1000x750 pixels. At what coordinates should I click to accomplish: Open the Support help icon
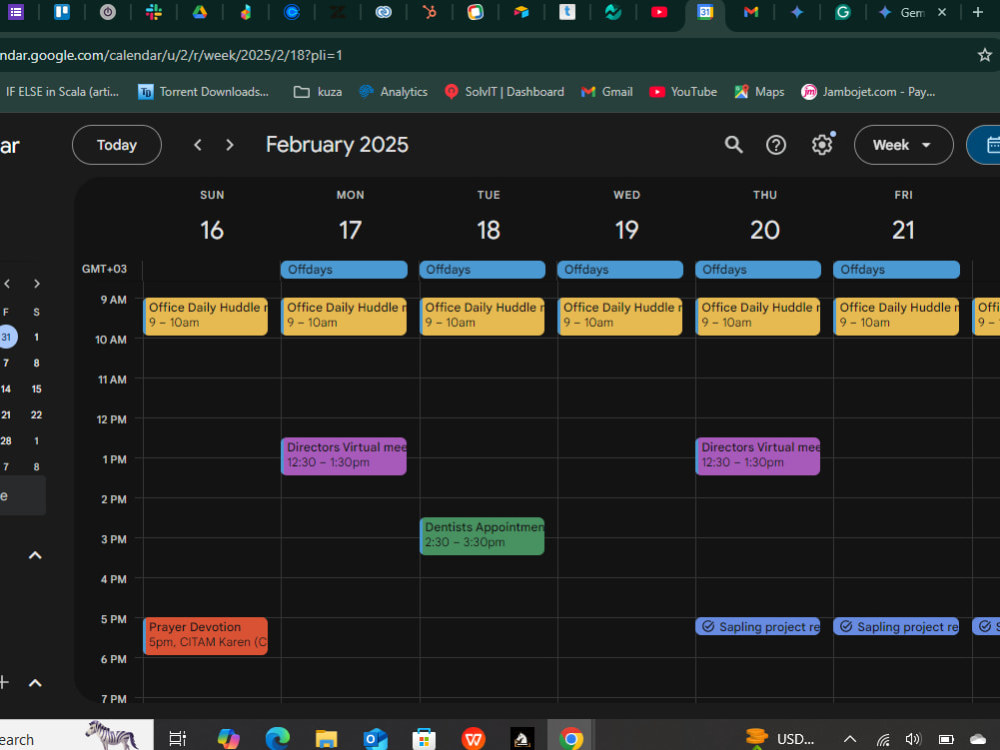pyautogui.click(x=776, y=145)
